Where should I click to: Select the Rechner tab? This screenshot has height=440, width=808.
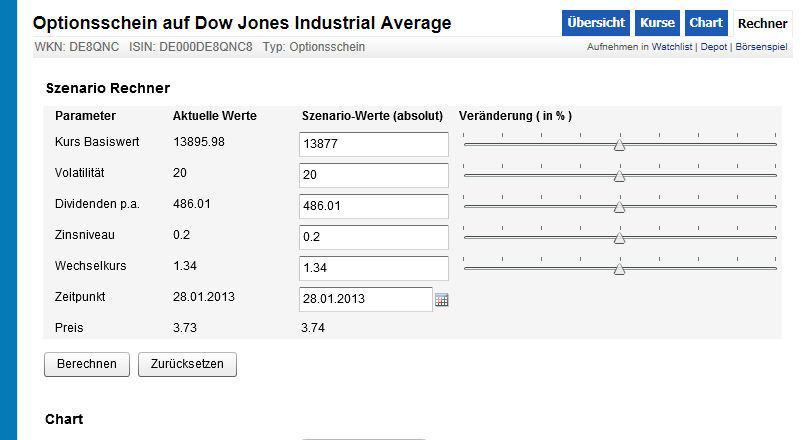coord(762,23)
